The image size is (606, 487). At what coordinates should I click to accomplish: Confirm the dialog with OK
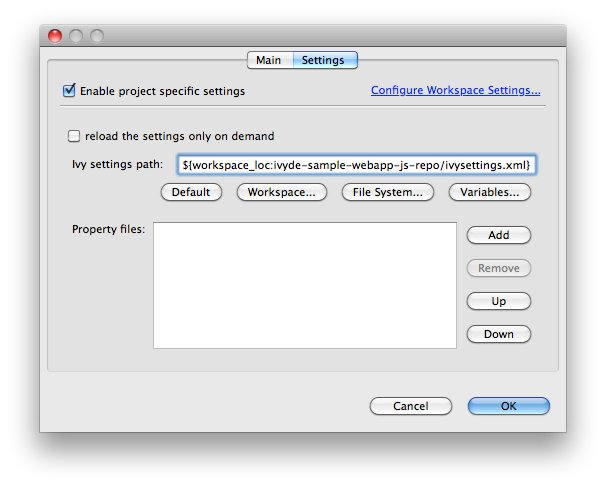tap(508, 406)
